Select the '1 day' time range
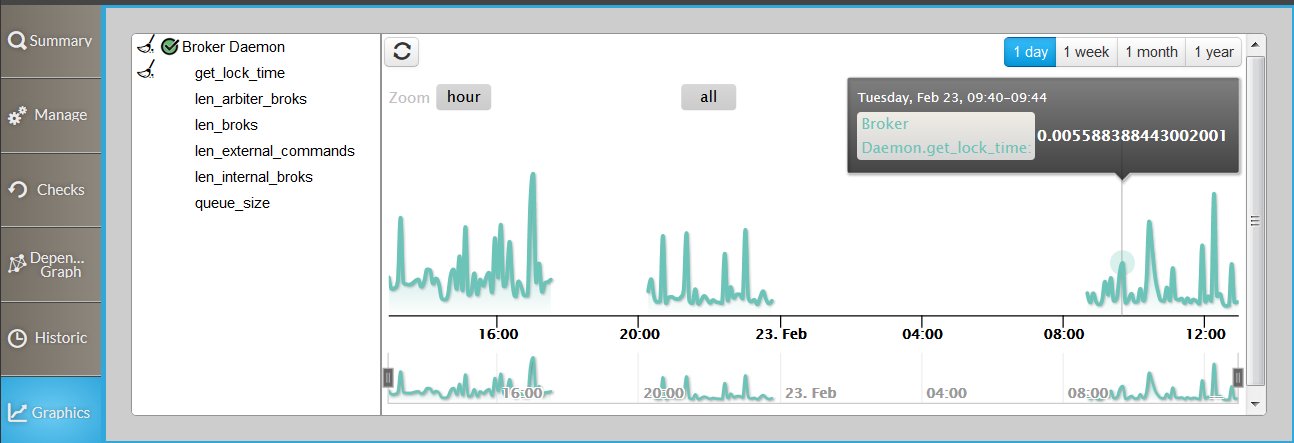 click(x=1029, y=52)
